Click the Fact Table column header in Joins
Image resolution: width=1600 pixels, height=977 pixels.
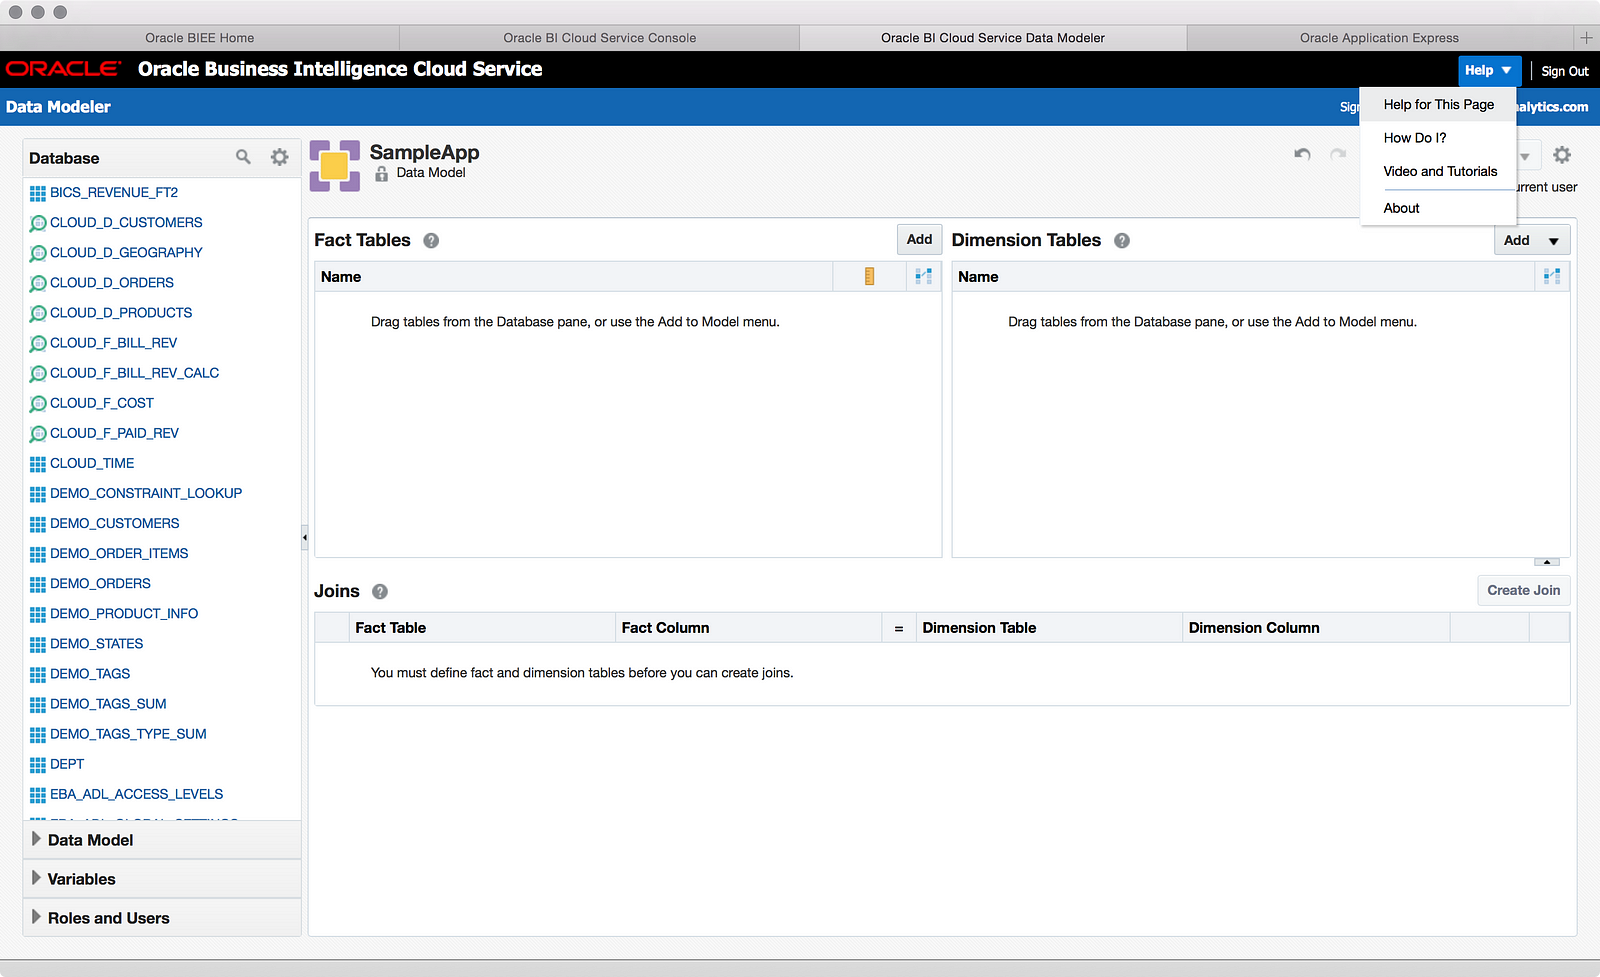pyautogui.click(x=482, y=628)
